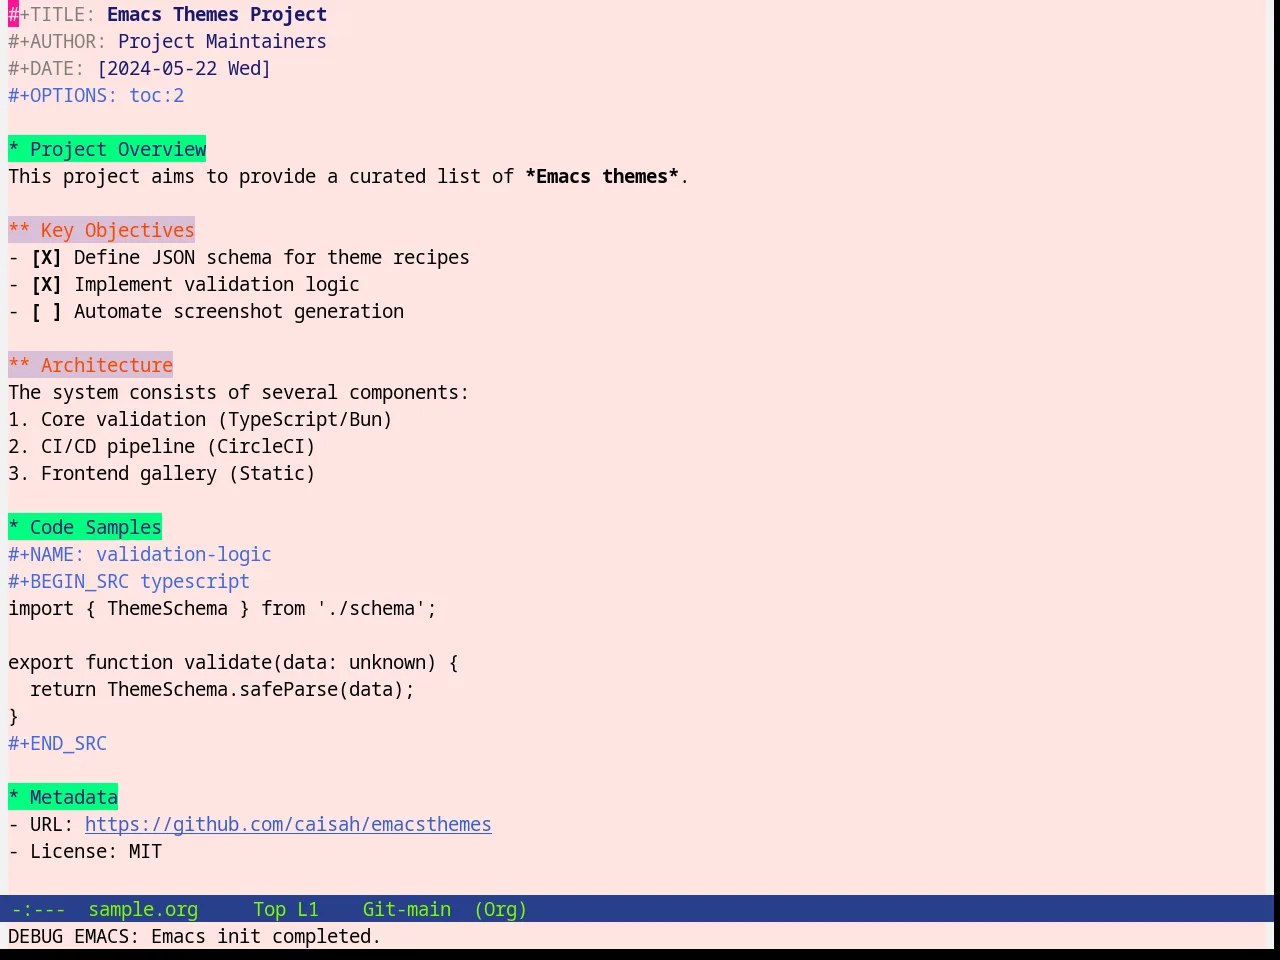Image resolution: width=1280 pixels, height=960 pixels.
Task: Collapse the 'Project Overview' heading
Action: [107, 149]
